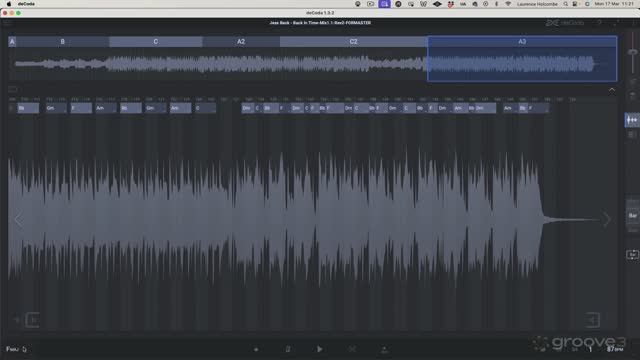Open the Apple menu
Viewport: 640px width, 360px height.
[9, 4]
